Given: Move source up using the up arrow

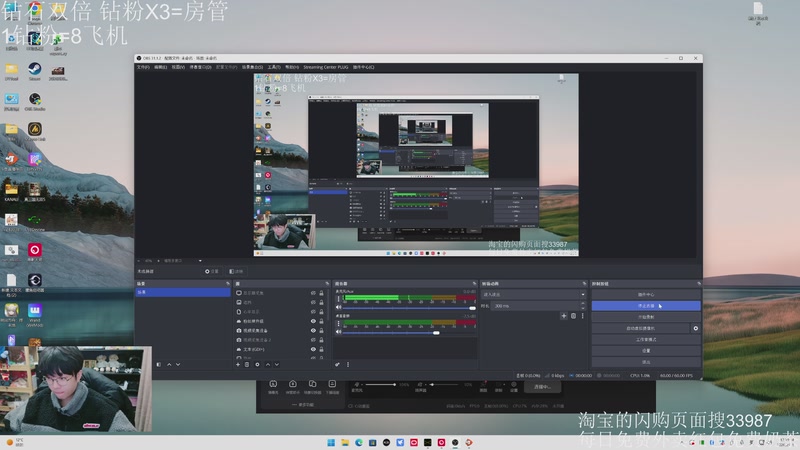Looking at the screenshot, I should coord(268,365).
